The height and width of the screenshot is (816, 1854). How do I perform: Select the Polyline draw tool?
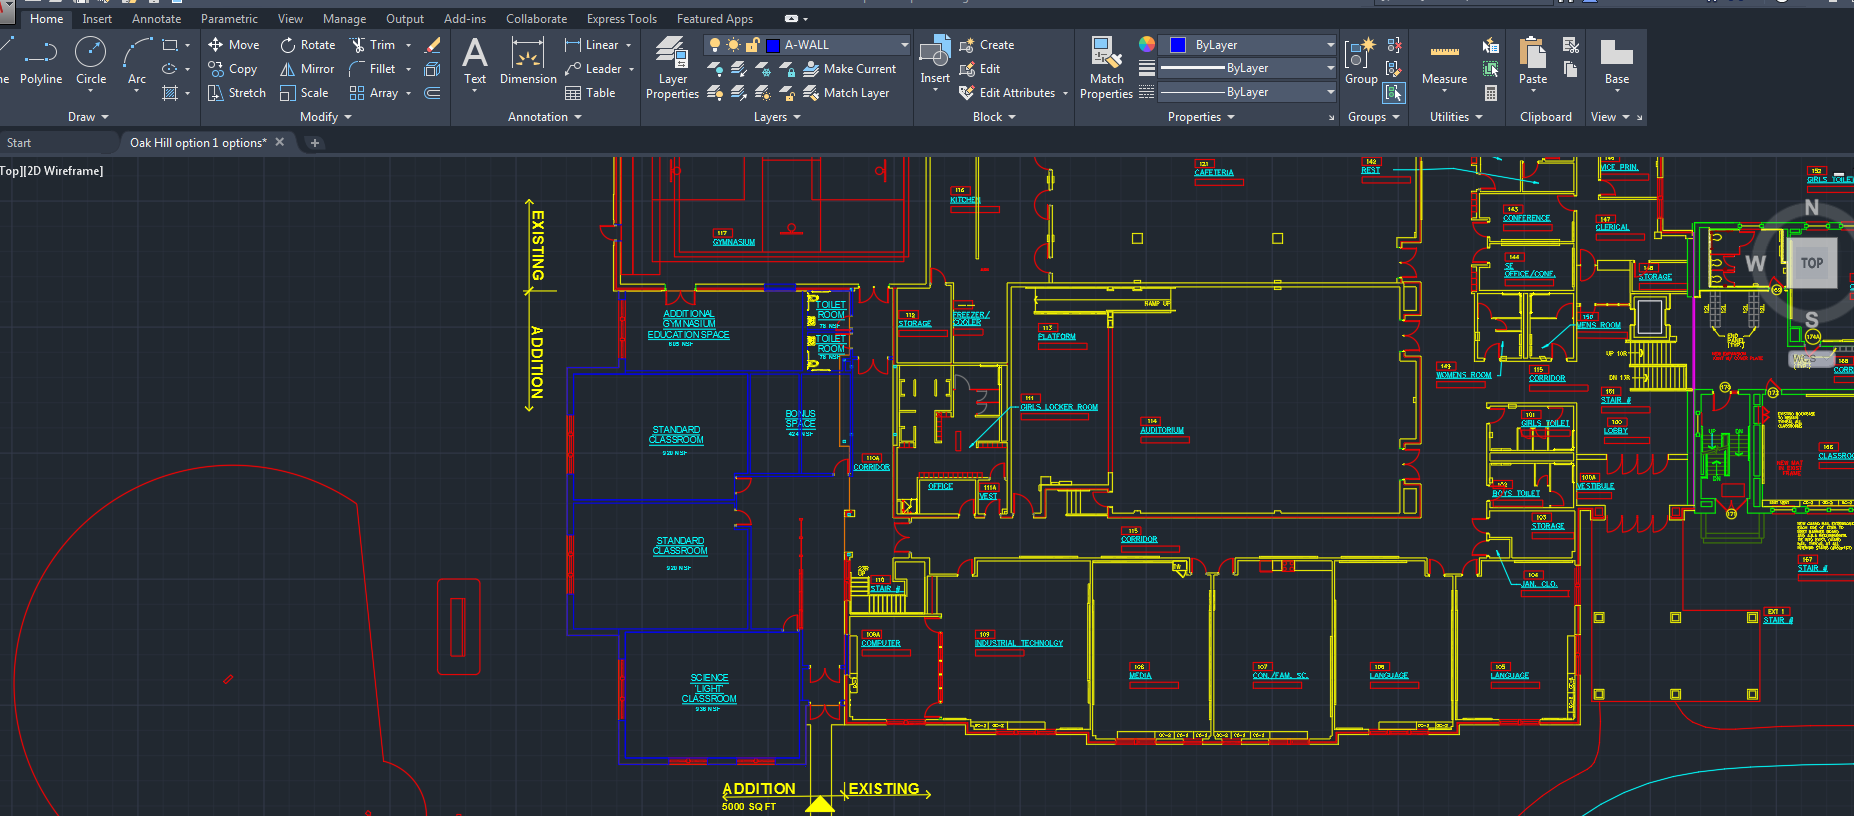click(x=41, y=61)
